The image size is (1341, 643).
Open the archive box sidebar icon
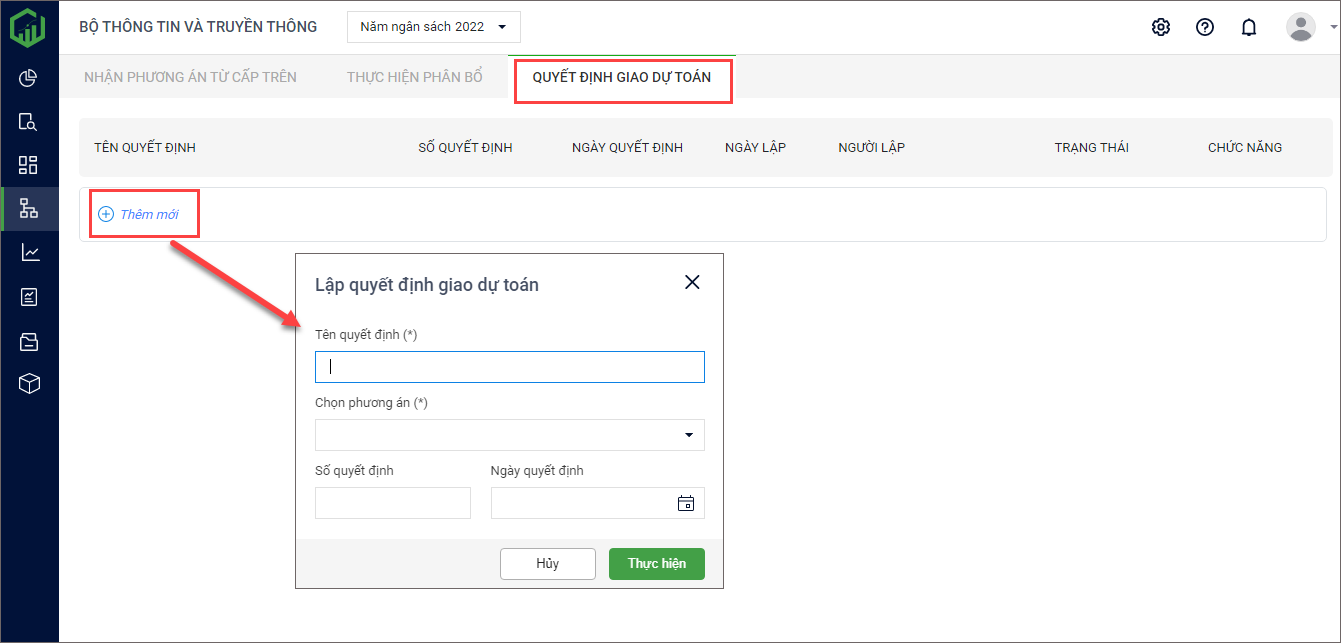(x=28, y=342)
